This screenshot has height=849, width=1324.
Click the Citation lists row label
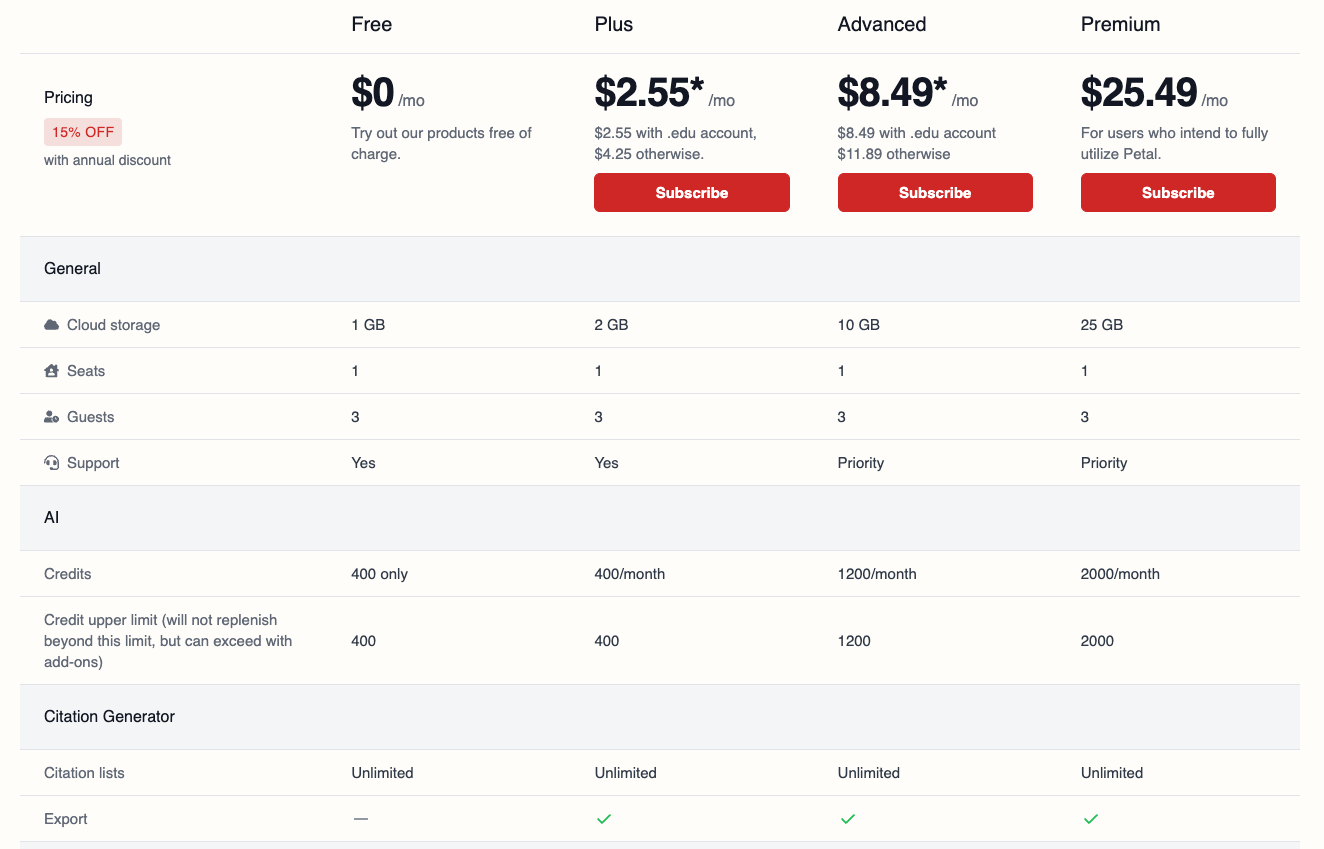(x=84, y=773)
